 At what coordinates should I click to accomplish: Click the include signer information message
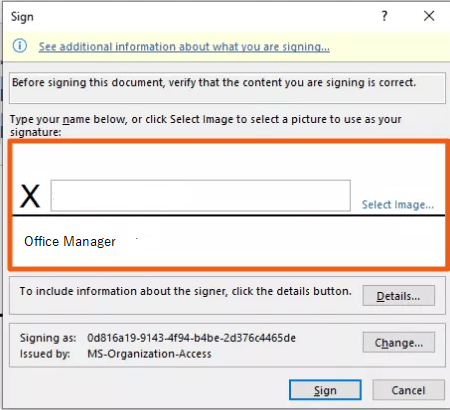[185, 291]
